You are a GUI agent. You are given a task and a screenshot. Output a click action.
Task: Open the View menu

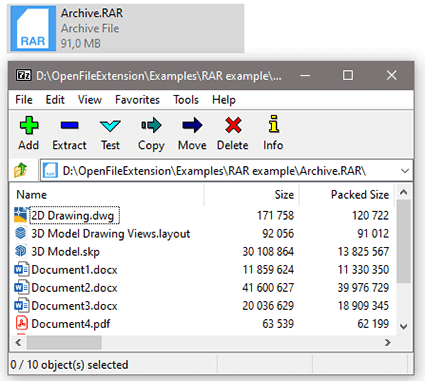tap(90, 100)
